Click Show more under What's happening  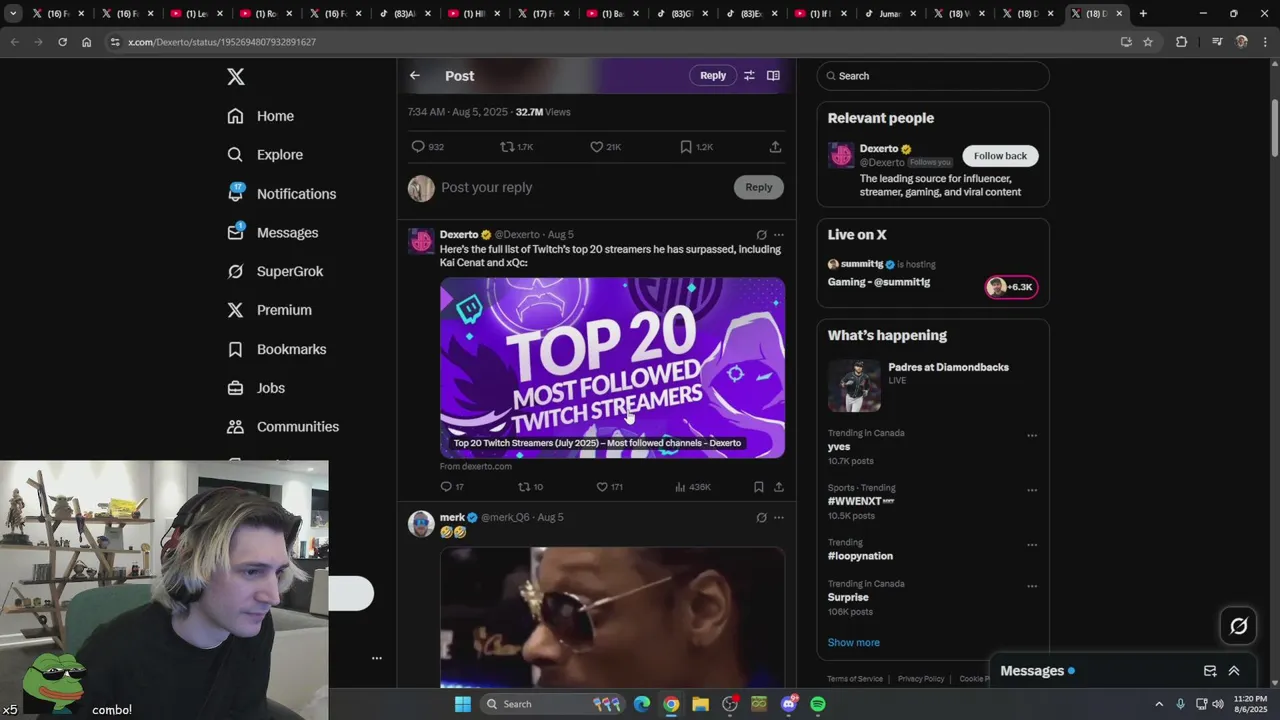point(854,642)
